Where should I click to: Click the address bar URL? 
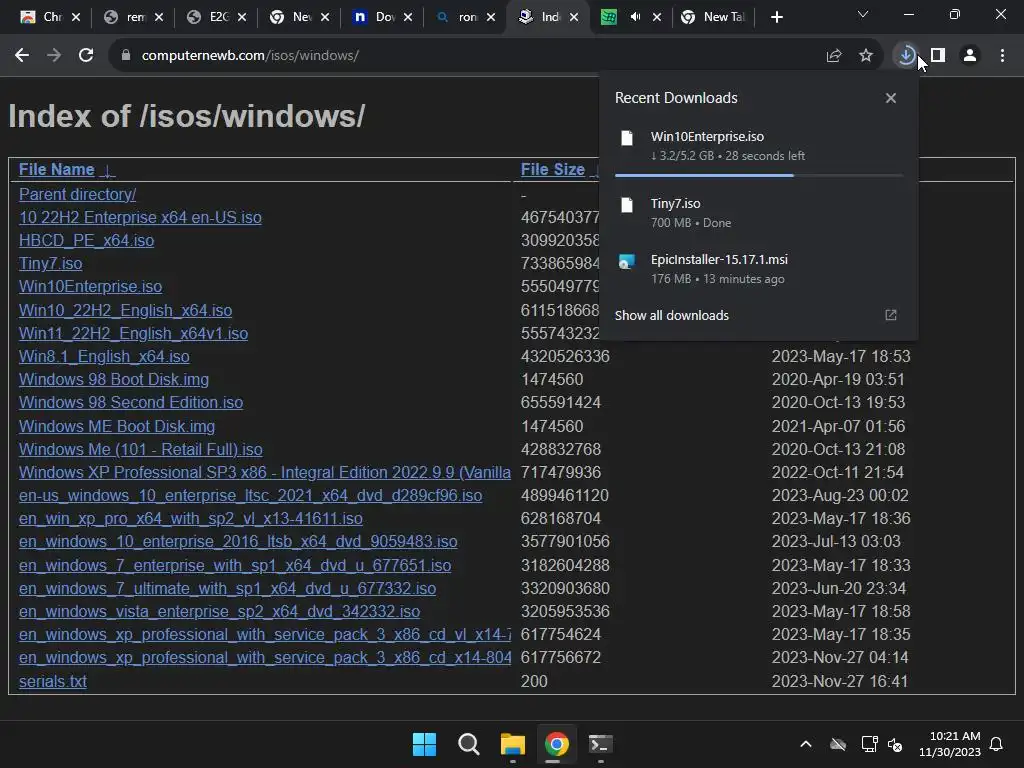(x=250, y=56)
